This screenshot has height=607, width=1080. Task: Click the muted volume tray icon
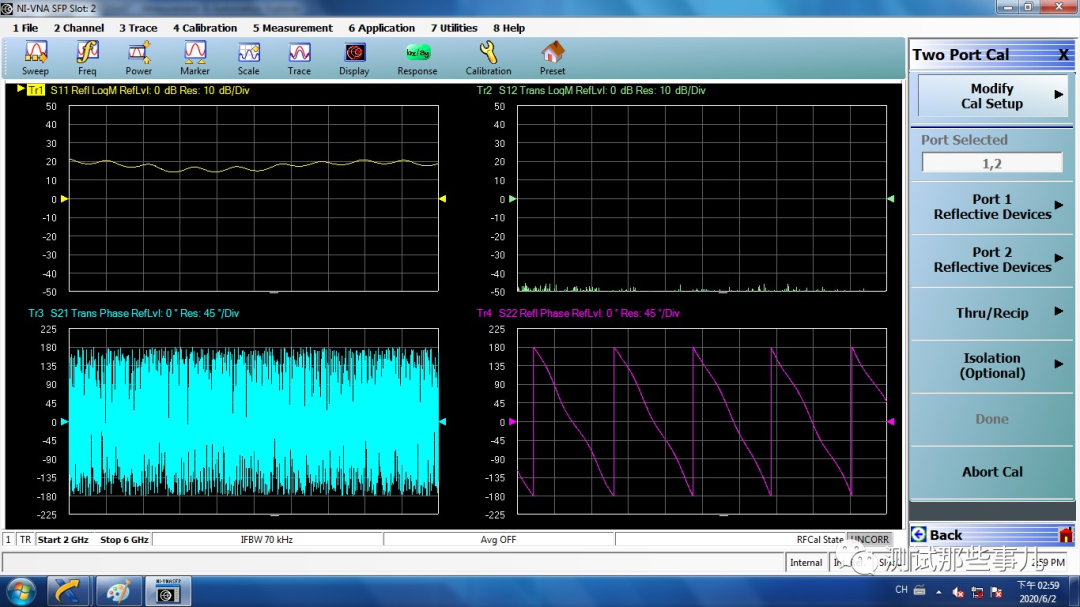[957, 592]
